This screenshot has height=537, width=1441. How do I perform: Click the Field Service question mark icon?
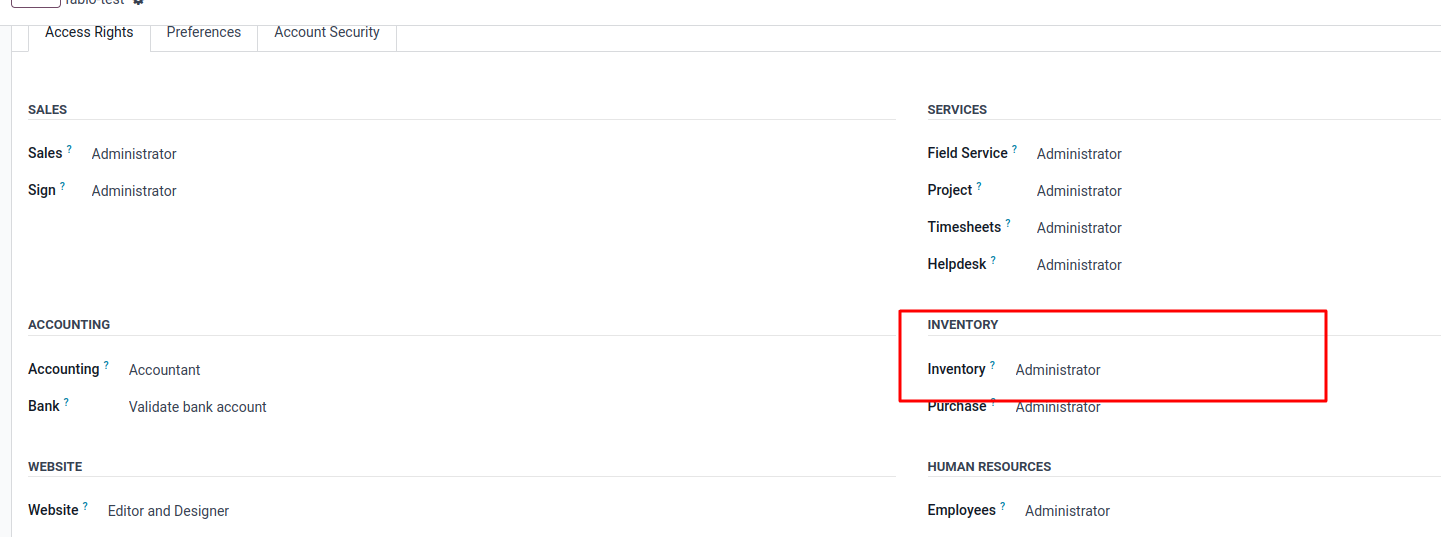coord(1014,149)
